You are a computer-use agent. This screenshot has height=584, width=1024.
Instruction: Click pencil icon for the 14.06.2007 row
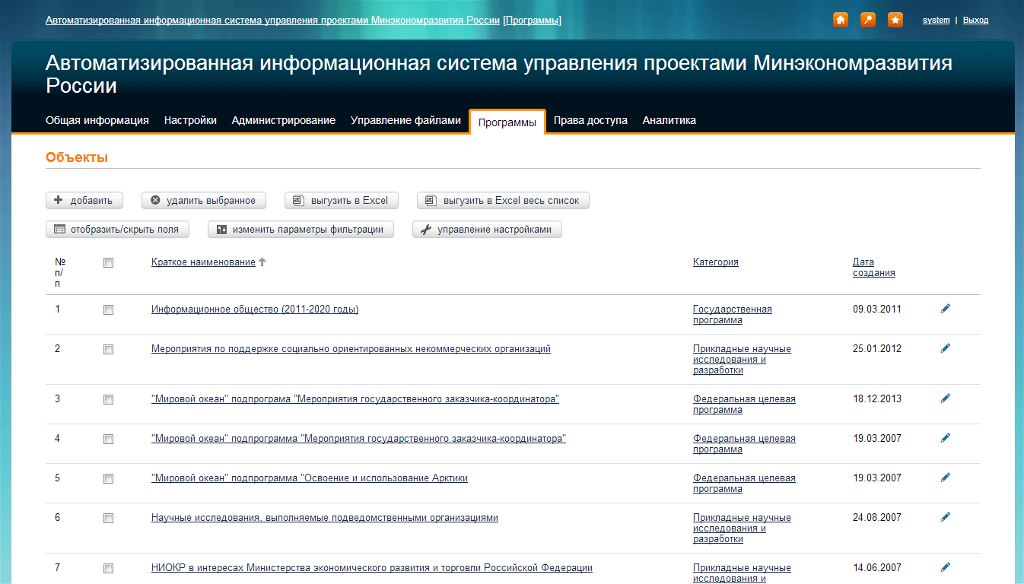pyautogui.click(x=945, y=568)
